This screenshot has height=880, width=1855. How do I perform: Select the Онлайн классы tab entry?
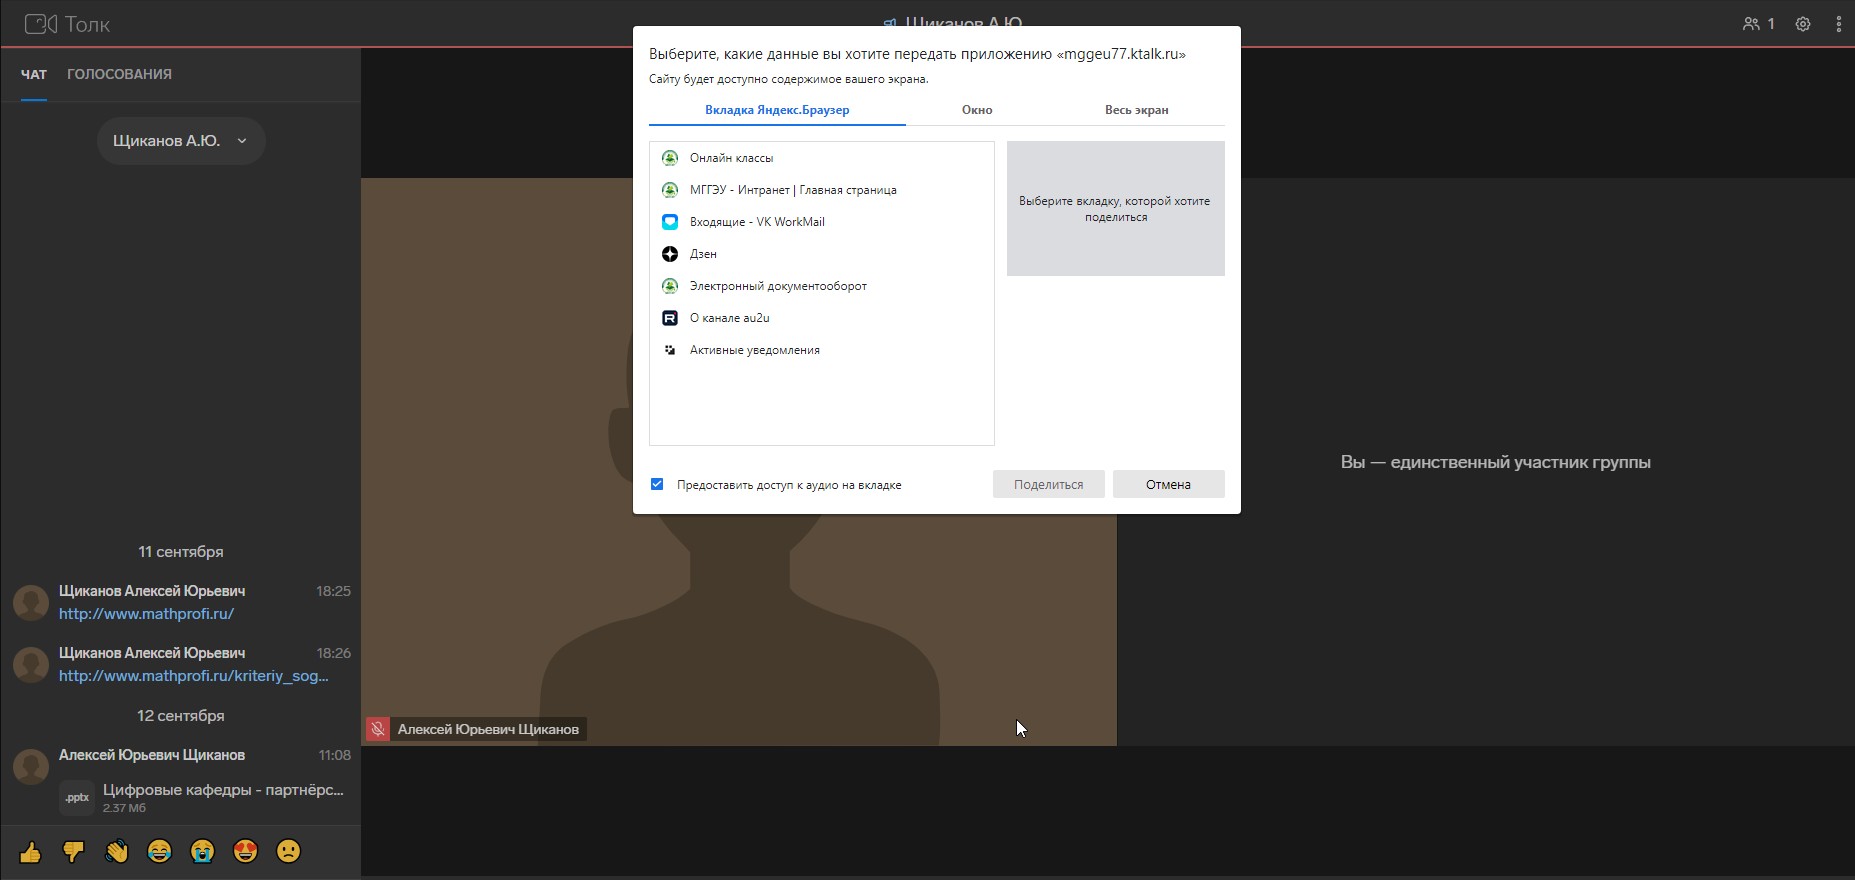pos(731,158)
